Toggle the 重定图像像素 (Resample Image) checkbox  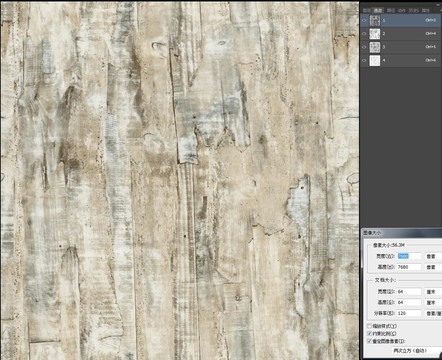(x=369, y=341)
